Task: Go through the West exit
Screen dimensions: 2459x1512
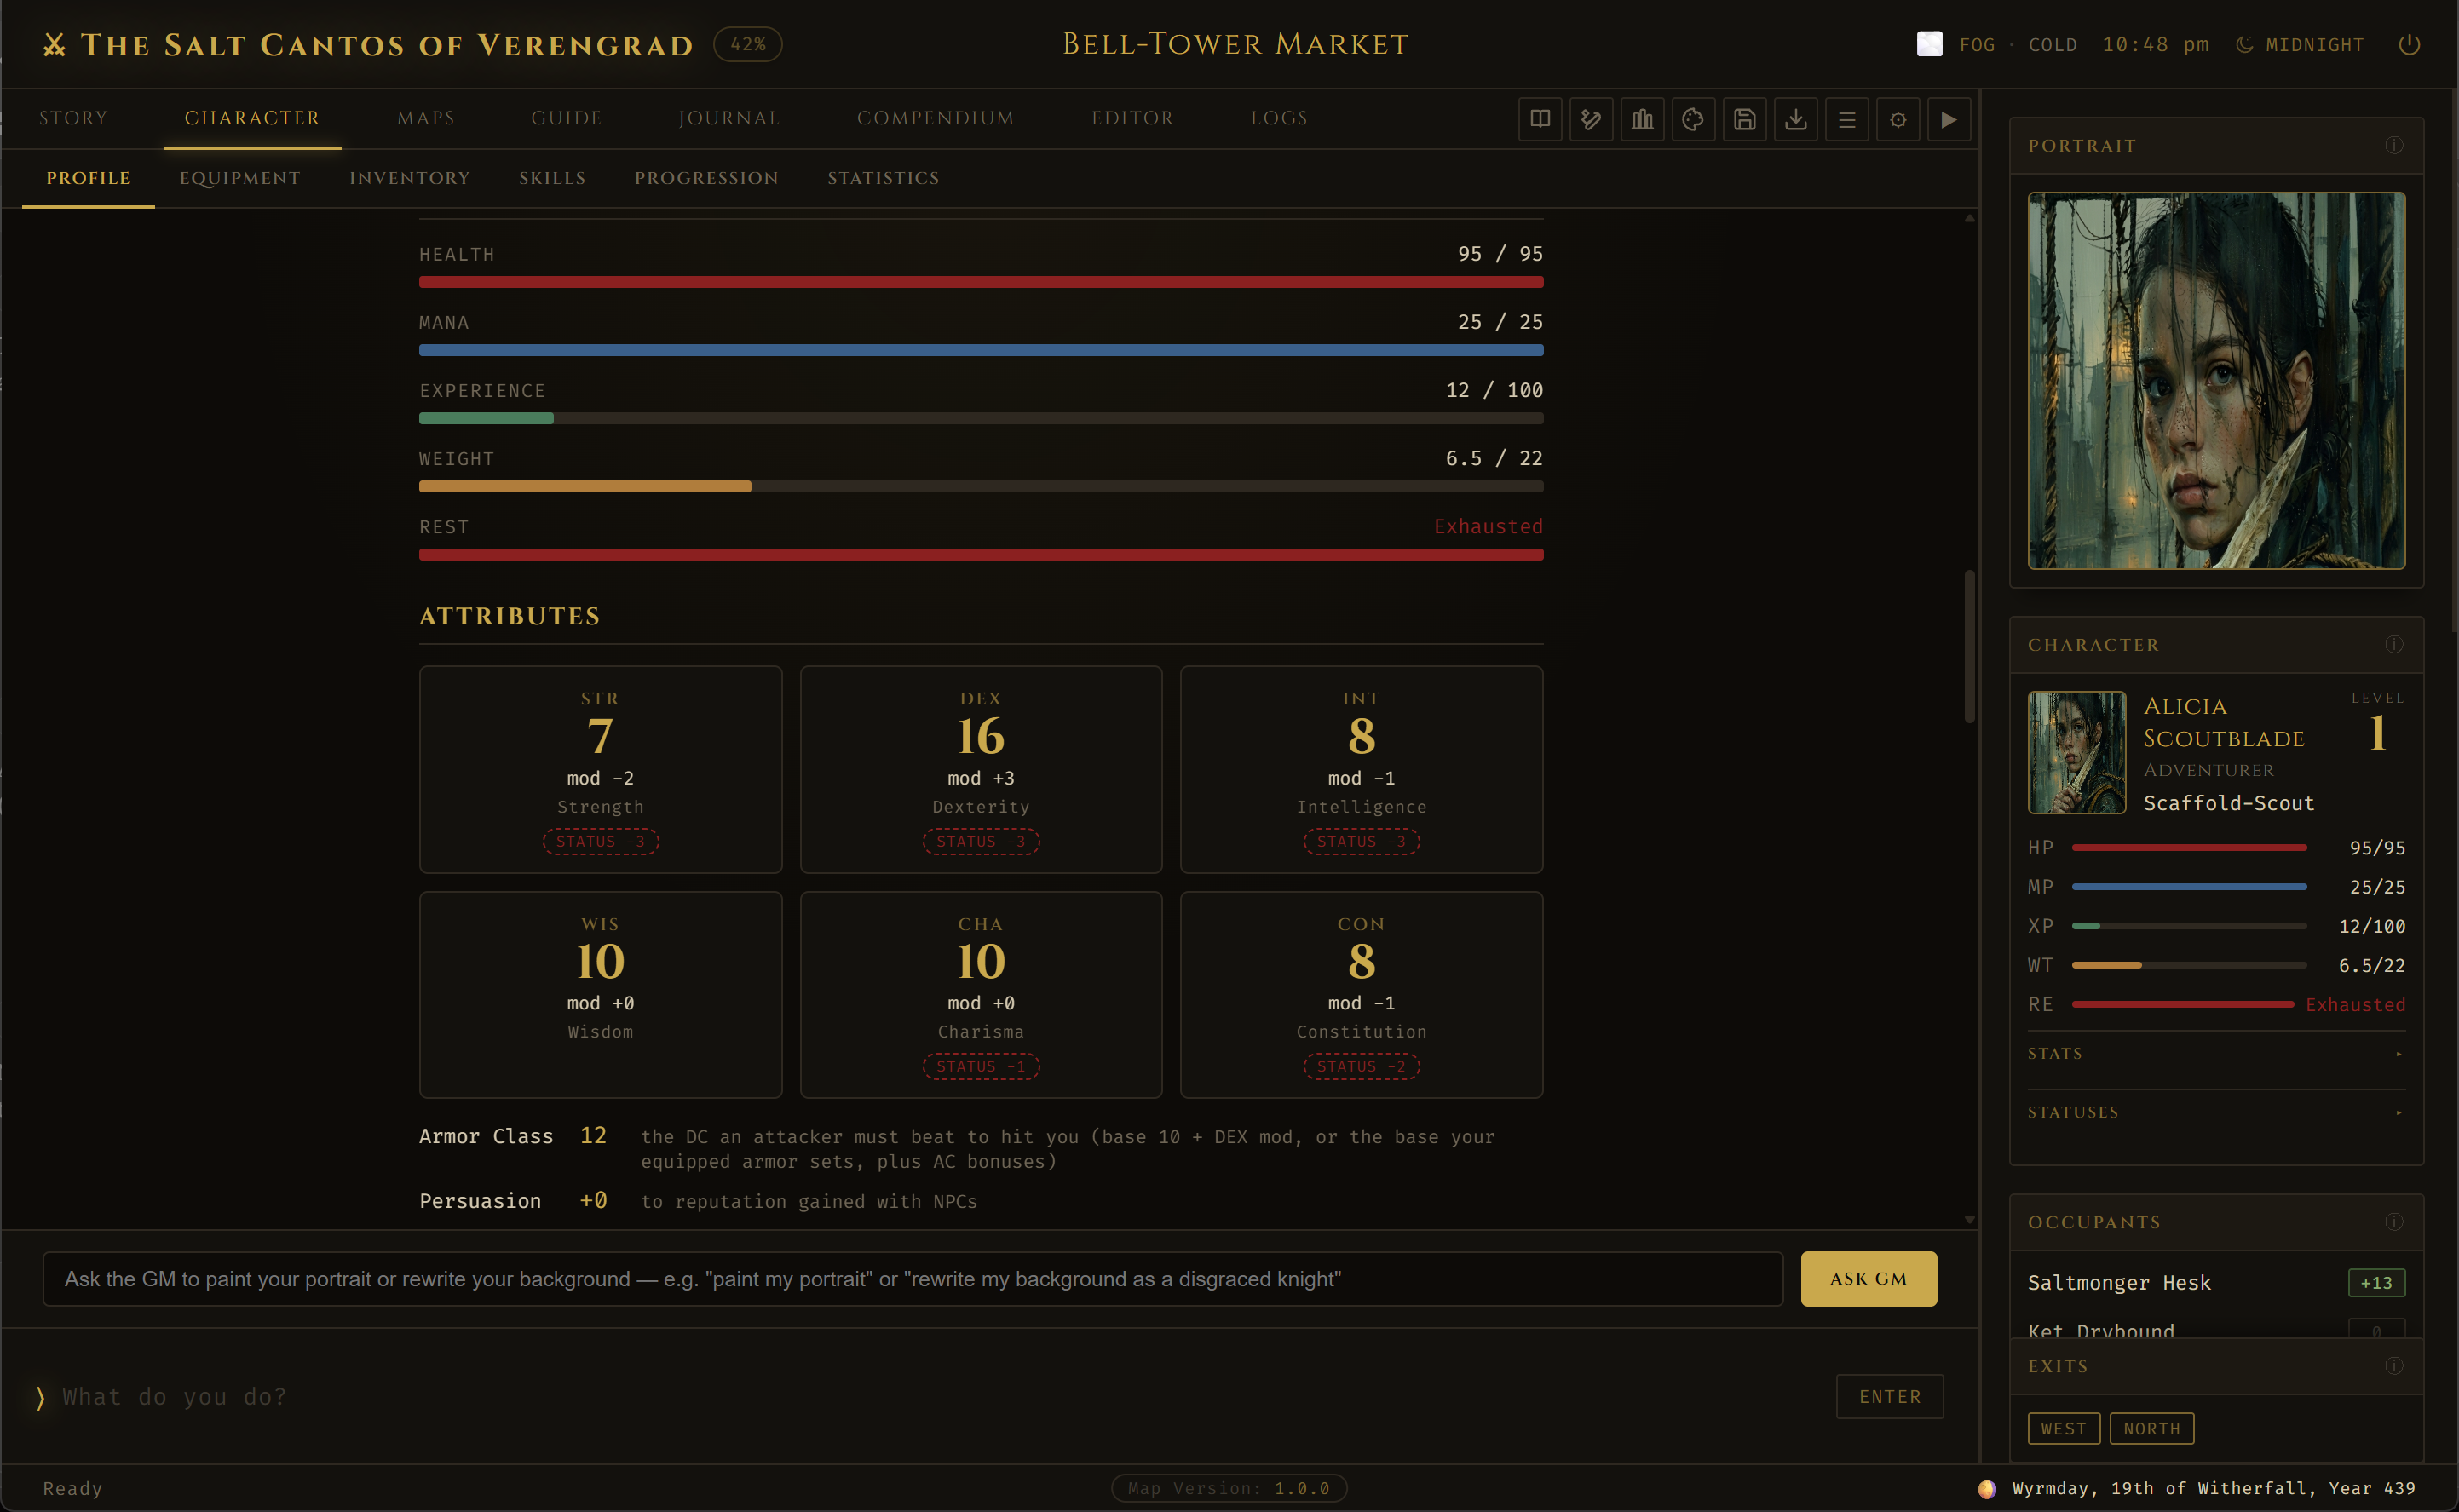Action: click(x=2063, y=1428)
